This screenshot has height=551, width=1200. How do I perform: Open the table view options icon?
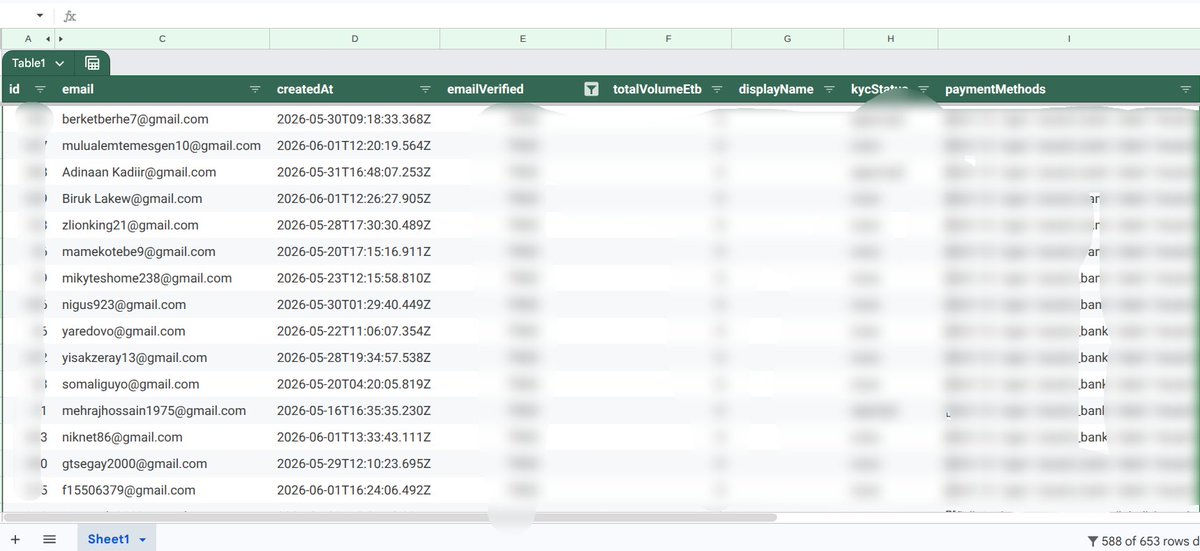92,63
